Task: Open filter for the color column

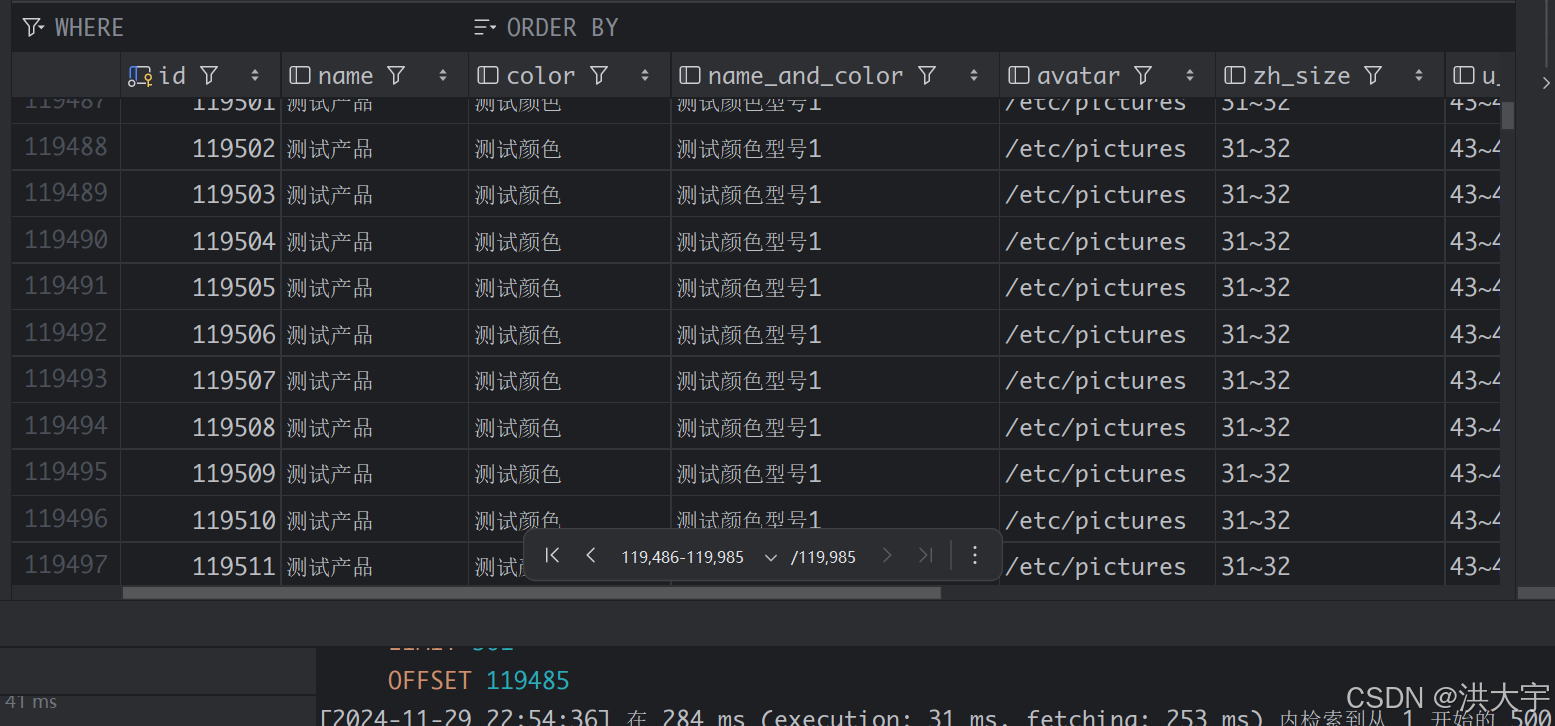Action: point(599,75)
